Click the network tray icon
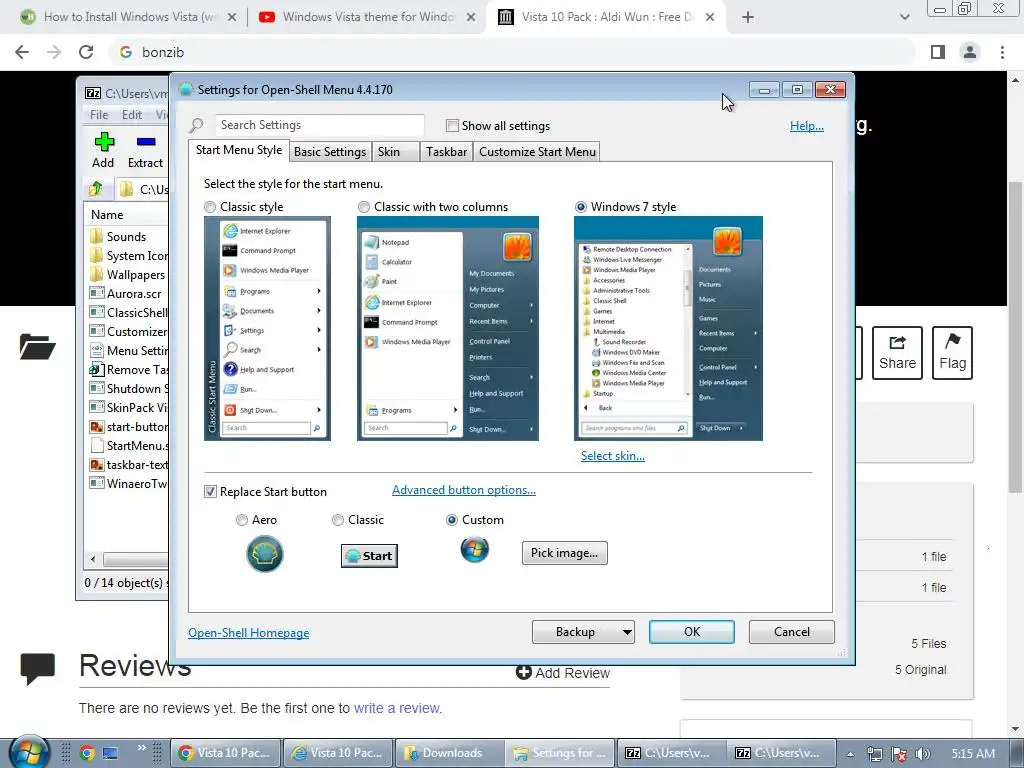Image resolution: width=1024 pixels, height=768 pixels. click(874, 754)
